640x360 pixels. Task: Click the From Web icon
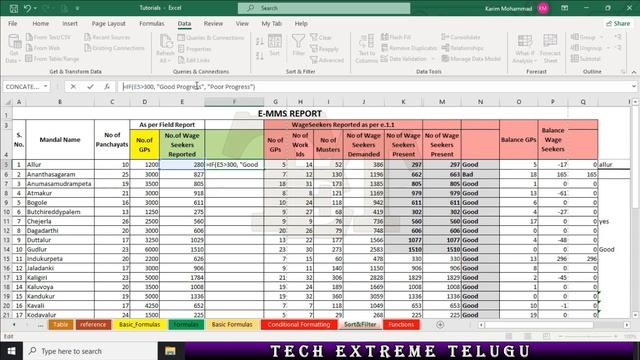click(29, 48)
